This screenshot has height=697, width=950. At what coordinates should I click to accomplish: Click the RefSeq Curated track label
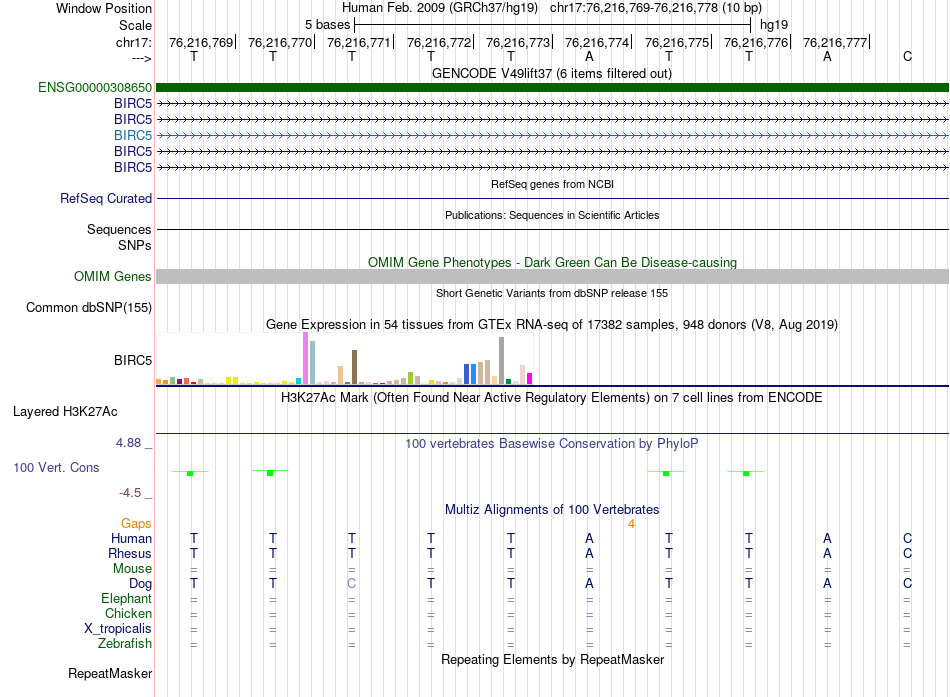pyautogui.click(x=106, y=198)
